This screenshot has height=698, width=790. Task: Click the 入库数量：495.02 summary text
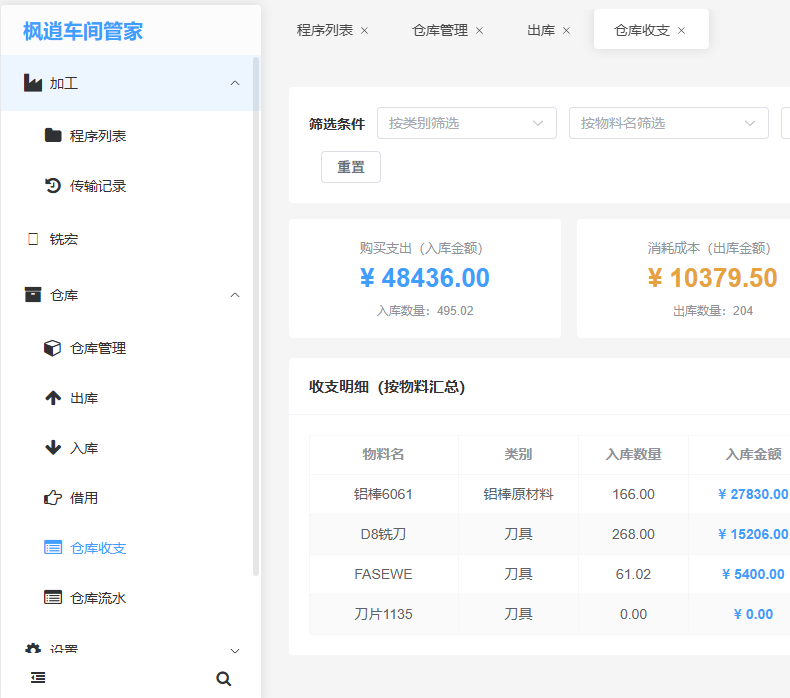(x=425, y=310)
